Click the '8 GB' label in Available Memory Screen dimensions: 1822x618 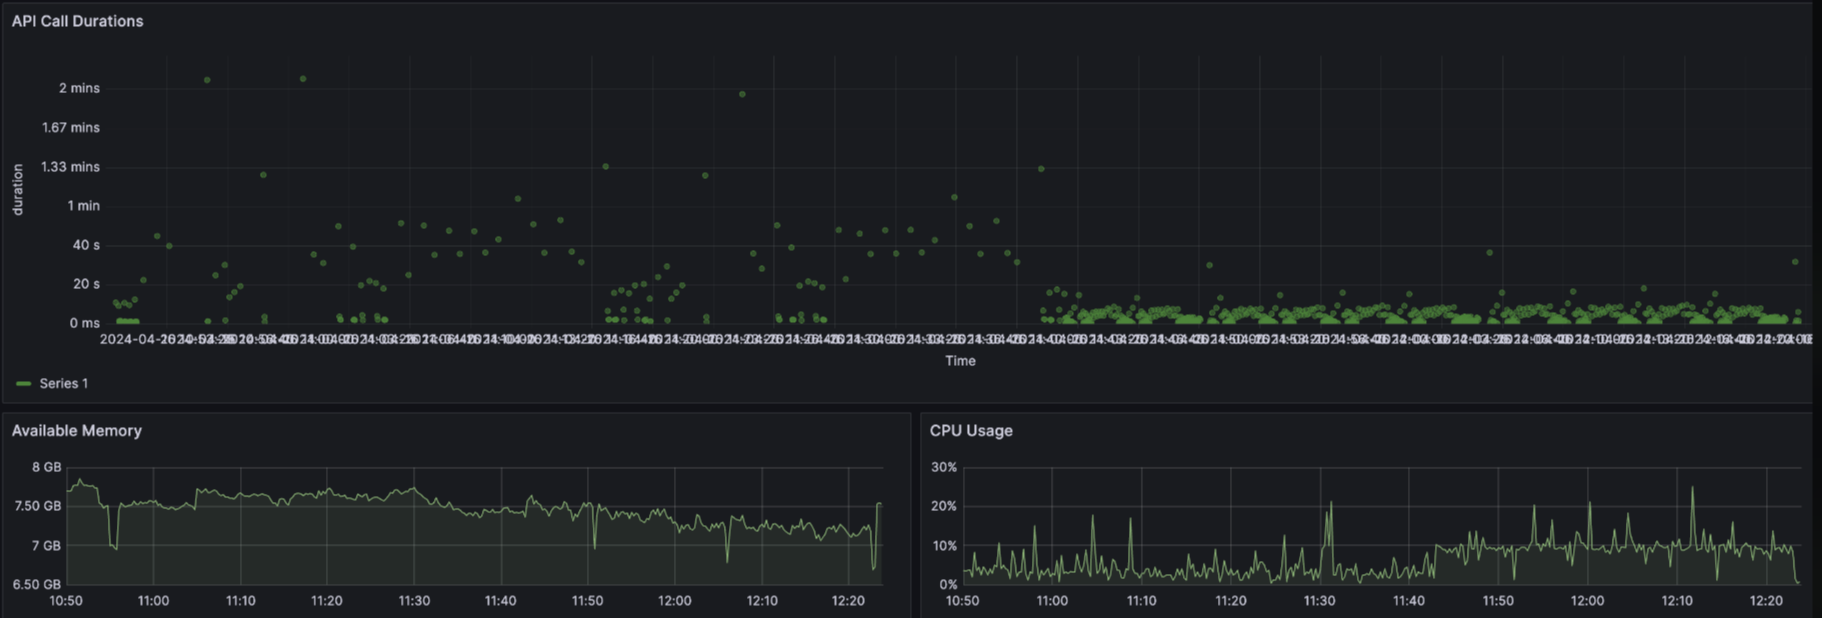tap(47, 467)
